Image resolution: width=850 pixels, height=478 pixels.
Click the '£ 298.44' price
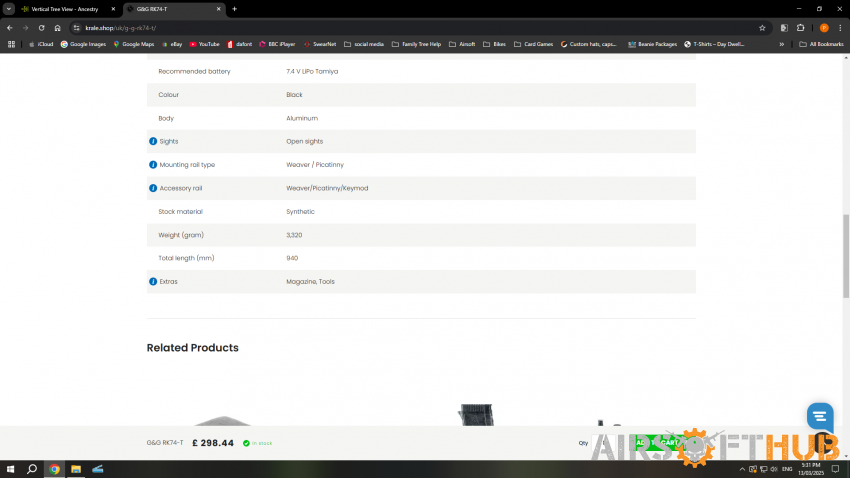tap(213, 443)
